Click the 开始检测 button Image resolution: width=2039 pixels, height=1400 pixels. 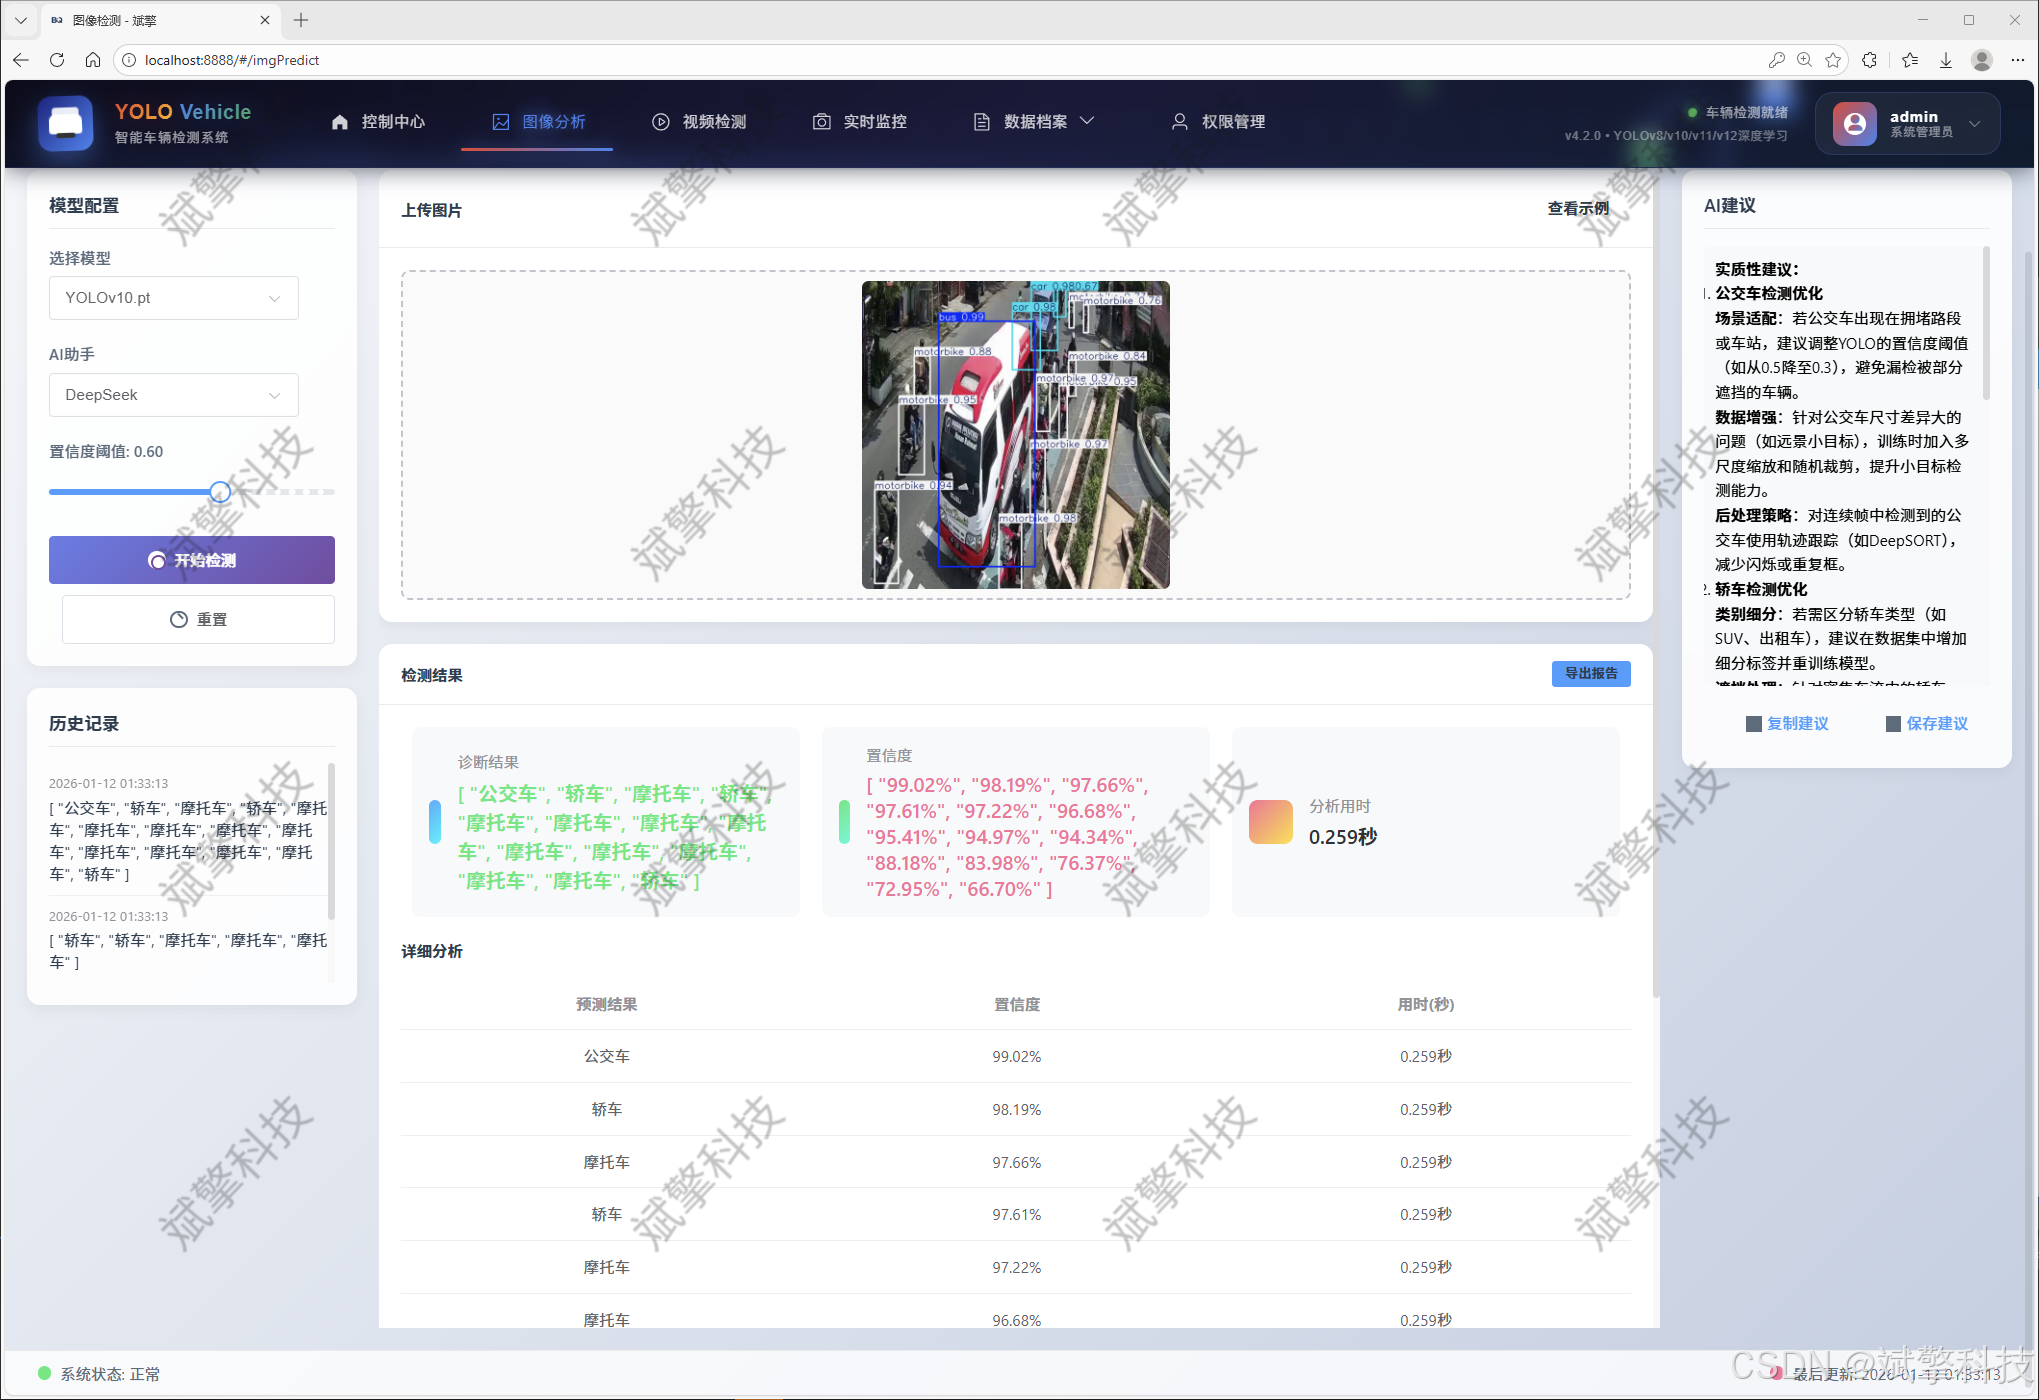click(192, 560)
